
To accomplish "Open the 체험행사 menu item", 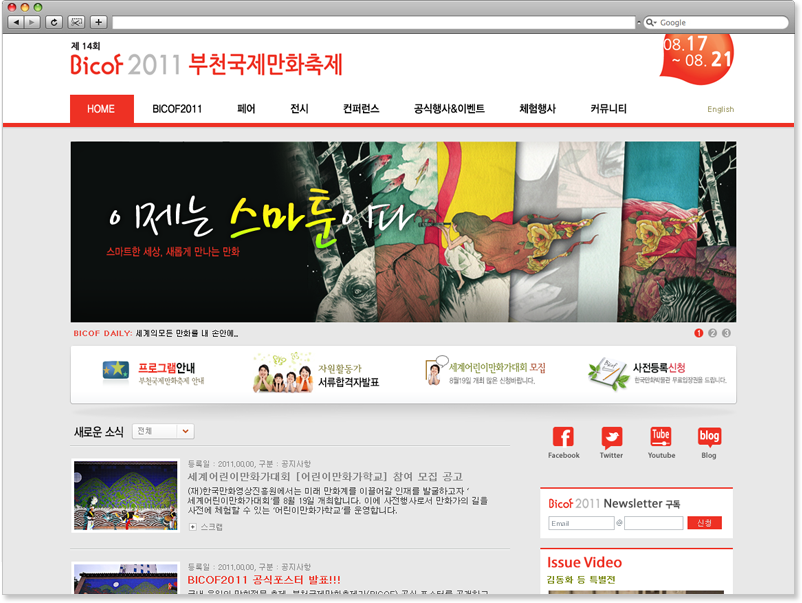I will pos(537,109).
